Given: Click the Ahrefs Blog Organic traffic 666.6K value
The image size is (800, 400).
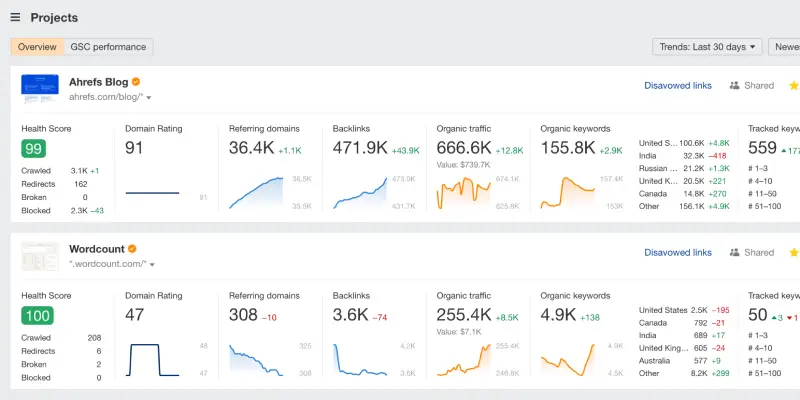Looking at the screenshot, I should tap(464, 148).
